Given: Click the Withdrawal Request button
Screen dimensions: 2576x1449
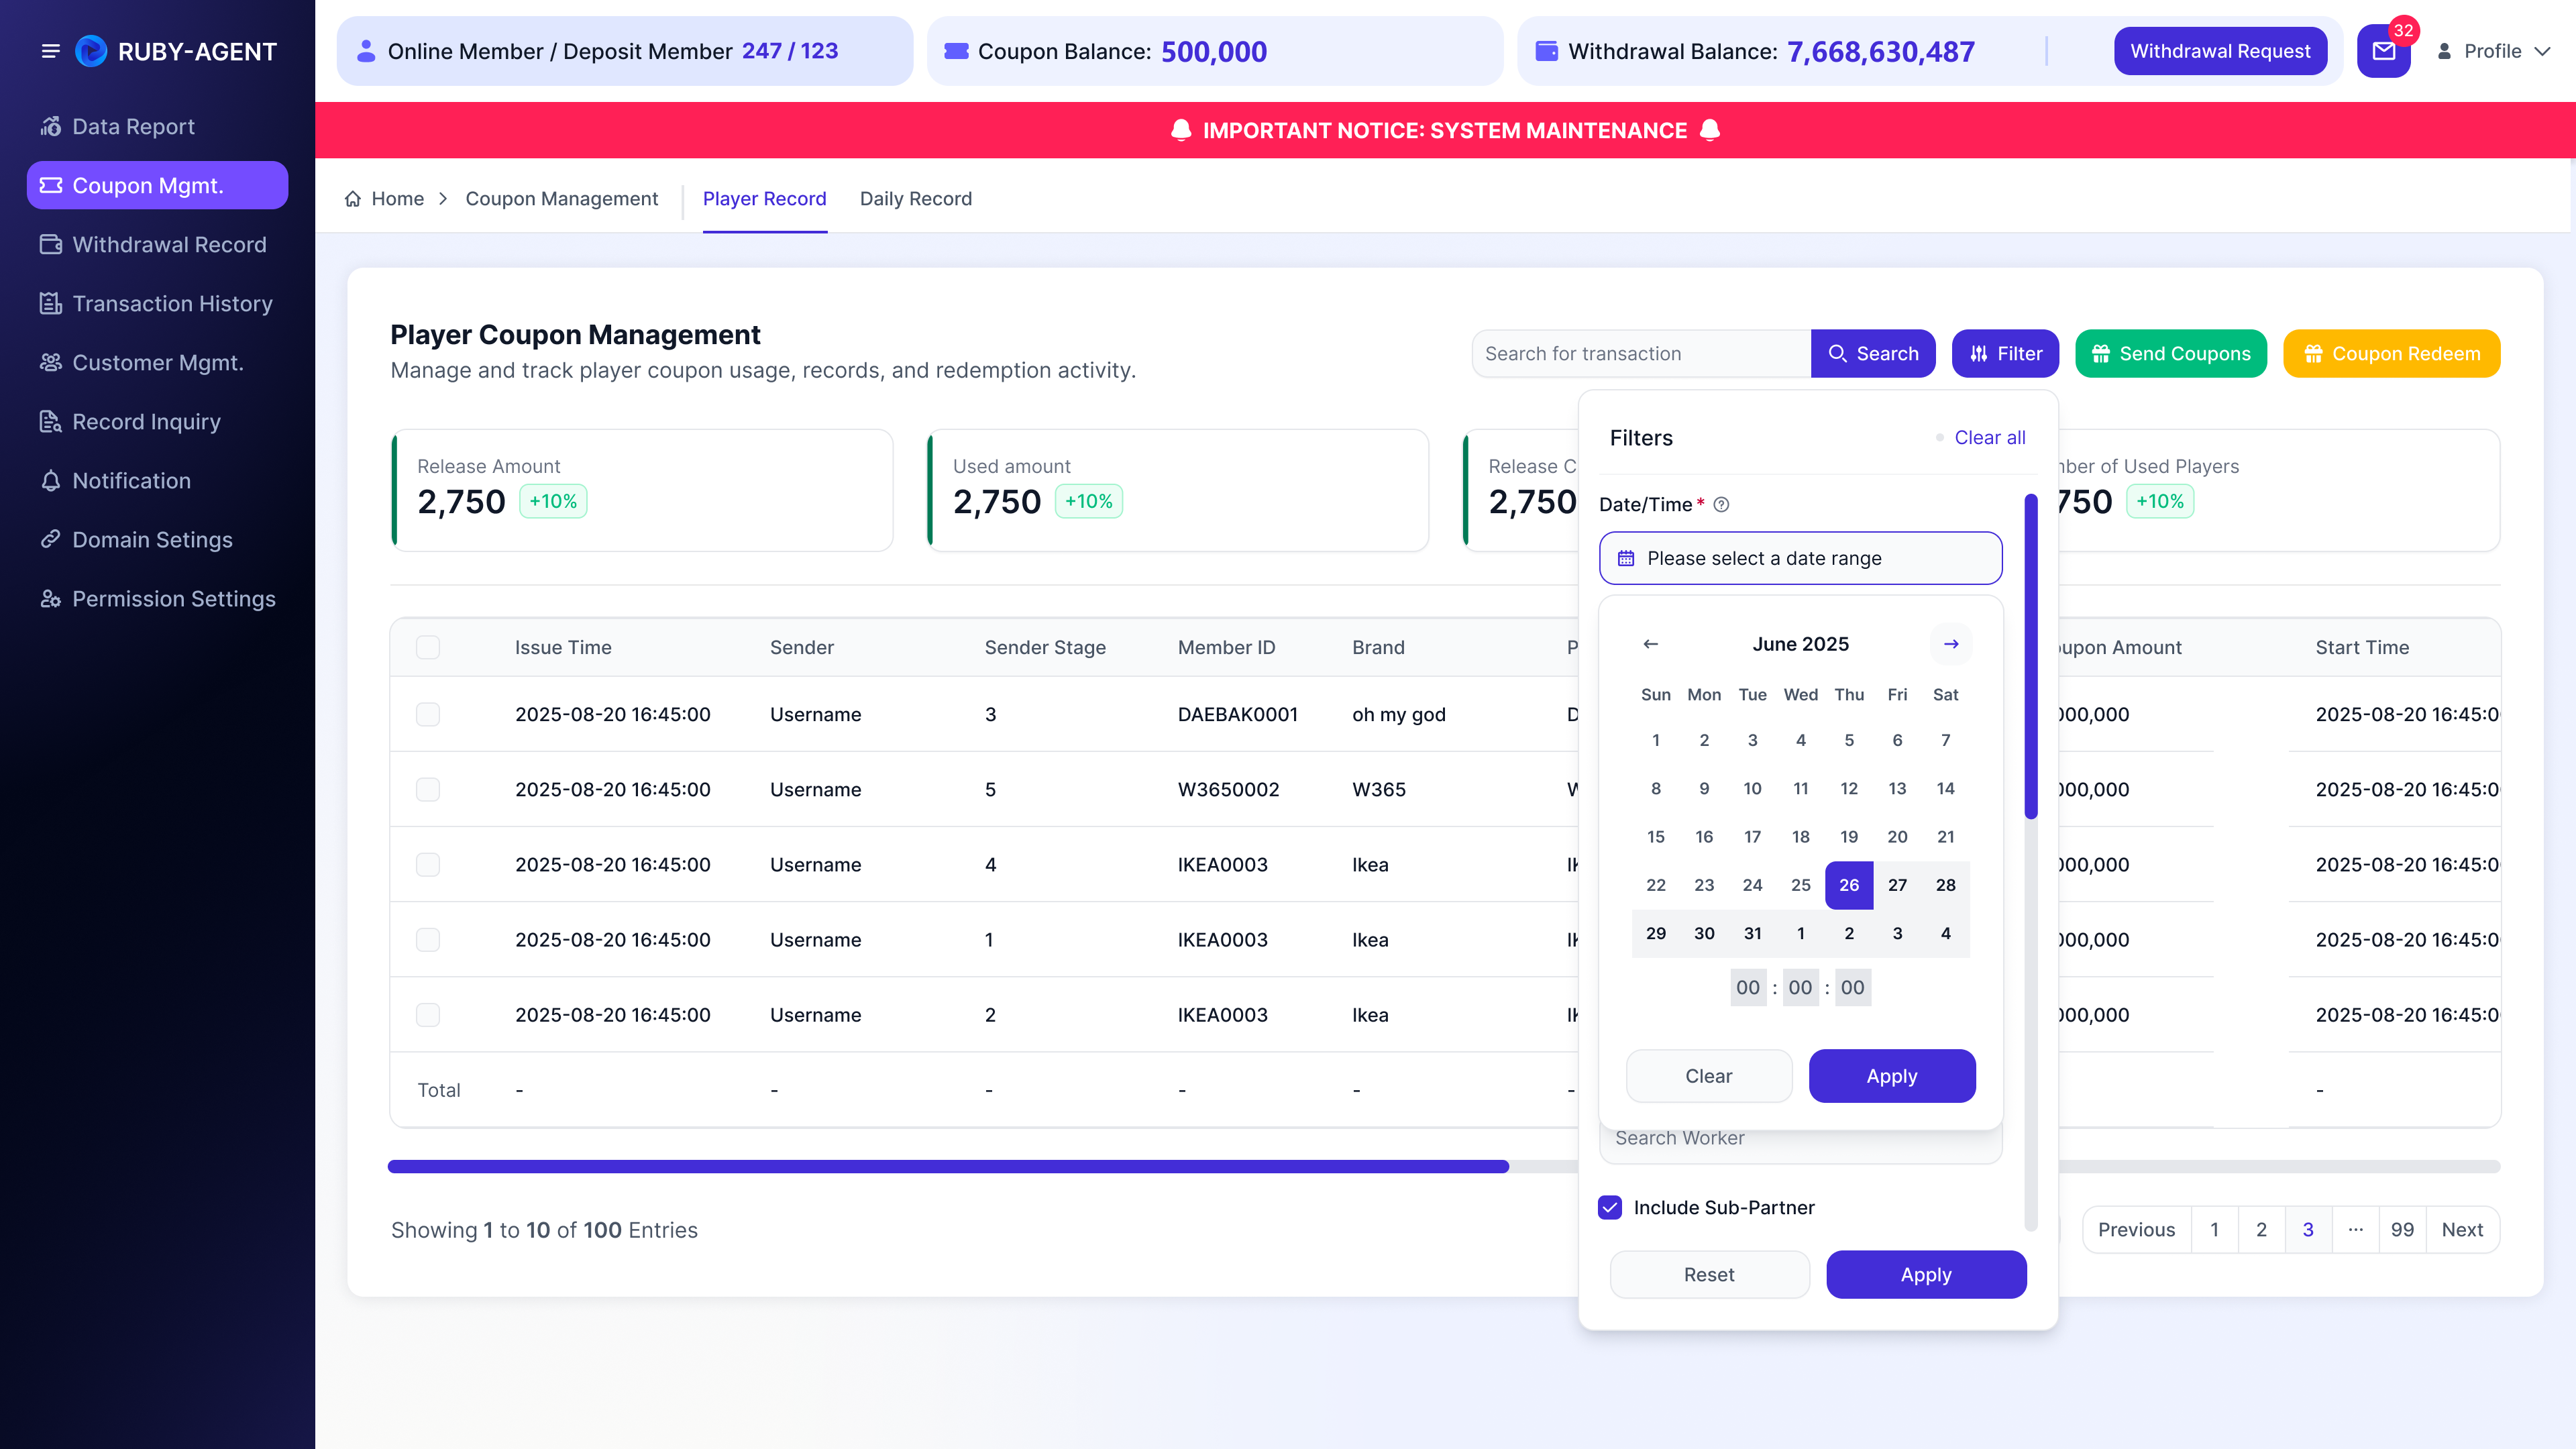Looking at the screenshot, I should pyautogui.click(x=2220, y=51).
